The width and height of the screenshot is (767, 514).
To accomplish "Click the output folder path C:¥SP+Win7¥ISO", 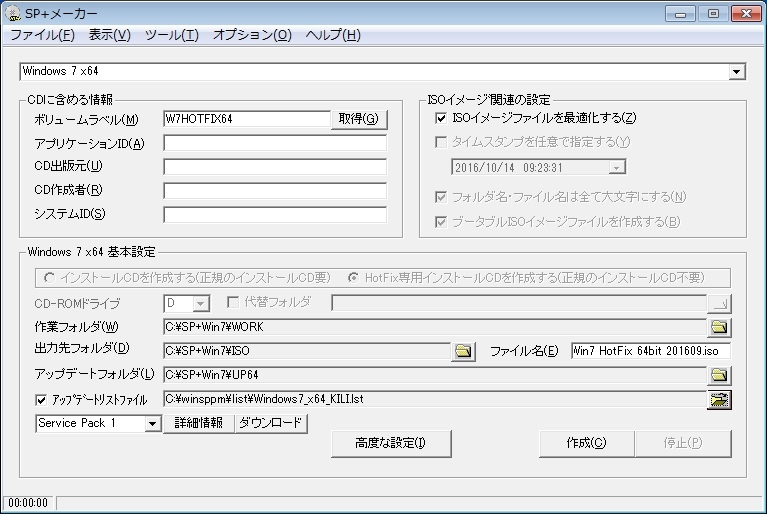I will [x=307, y=351].
